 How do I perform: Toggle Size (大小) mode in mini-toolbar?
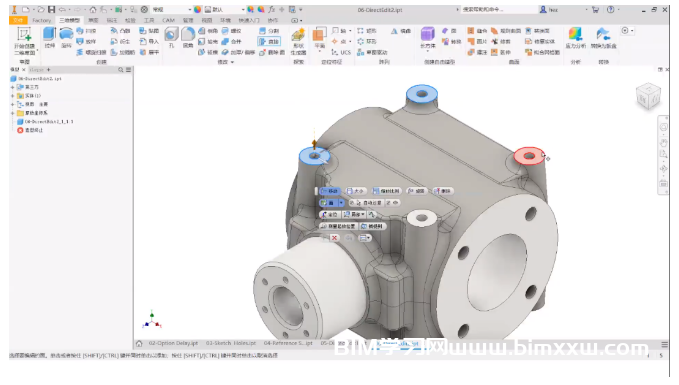pos(356,191)
